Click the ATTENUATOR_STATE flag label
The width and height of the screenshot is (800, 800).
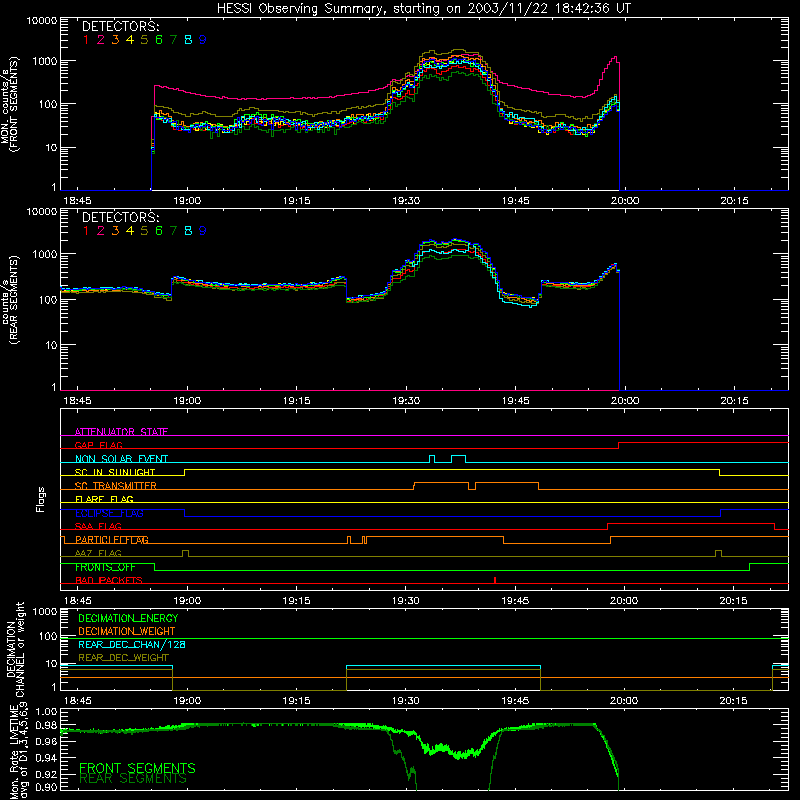(121, 432)
